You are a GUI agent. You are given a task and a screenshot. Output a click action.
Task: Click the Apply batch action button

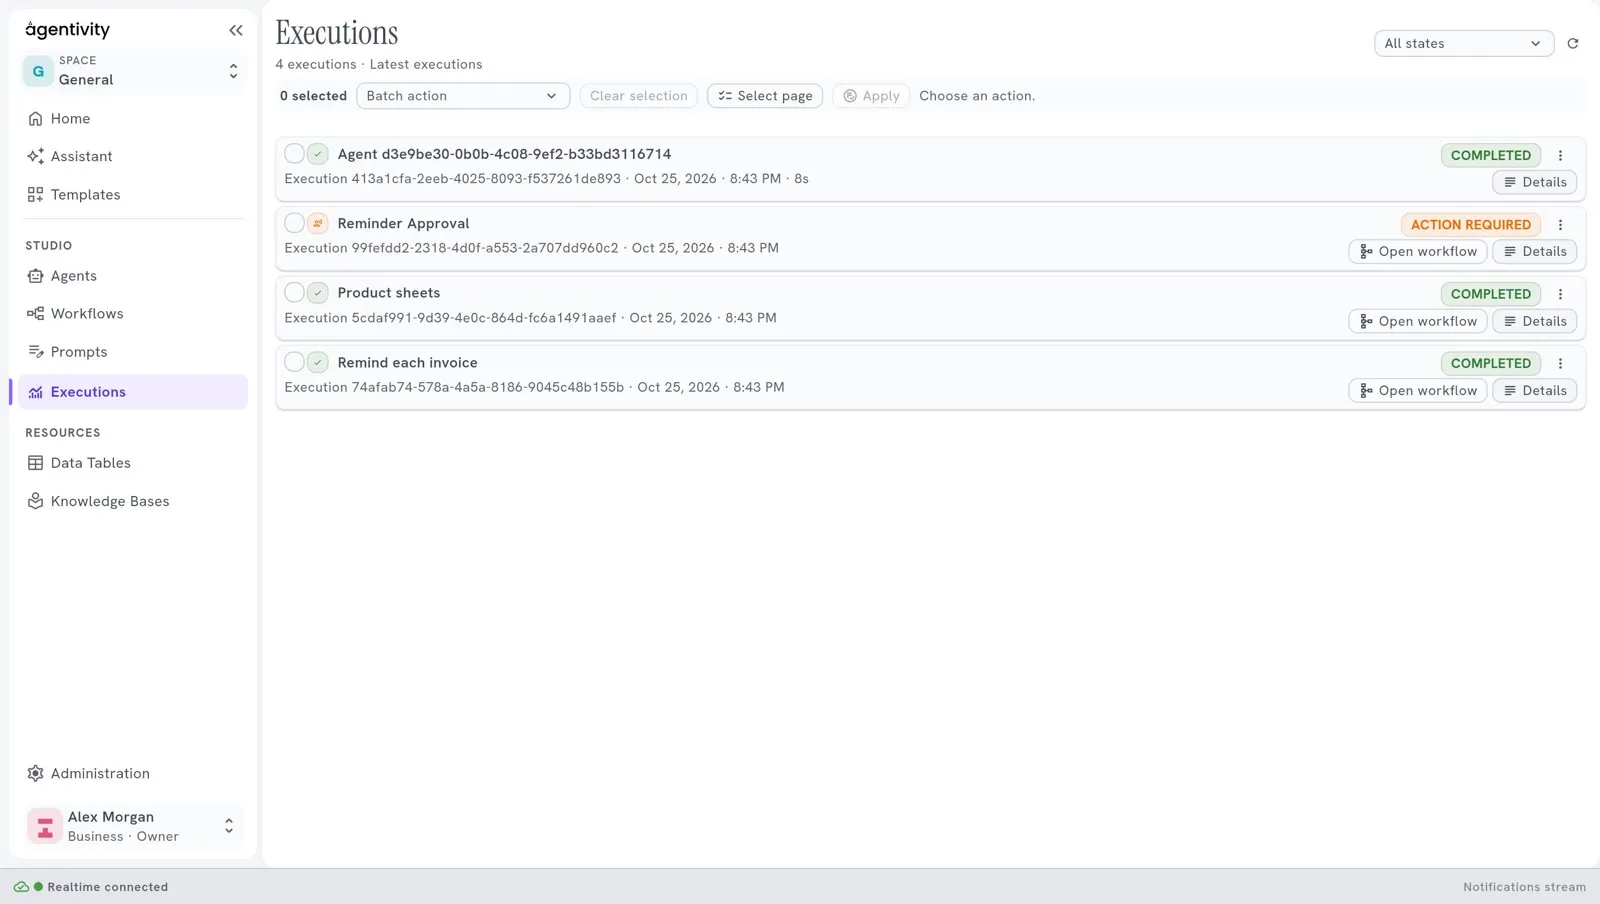871,96
